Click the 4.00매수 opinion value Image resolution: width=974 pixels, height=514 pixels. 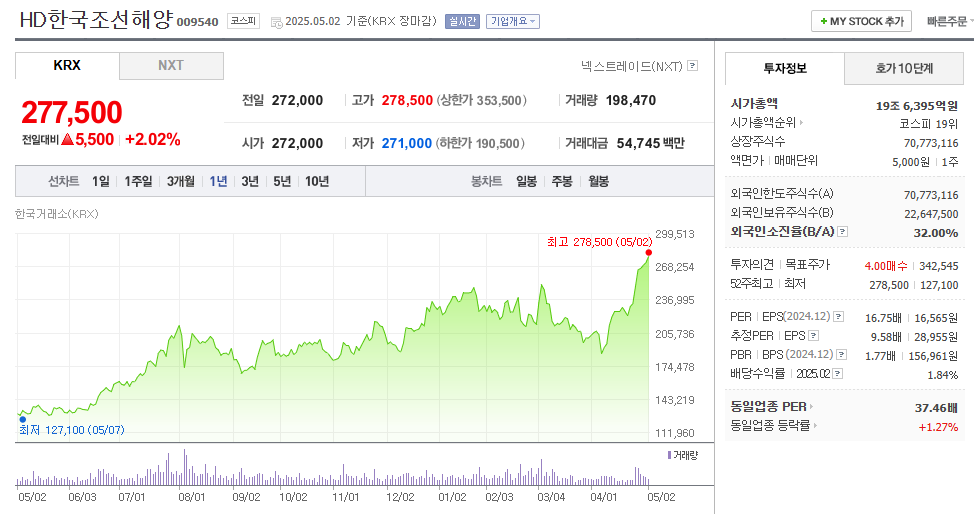point(886,266)
